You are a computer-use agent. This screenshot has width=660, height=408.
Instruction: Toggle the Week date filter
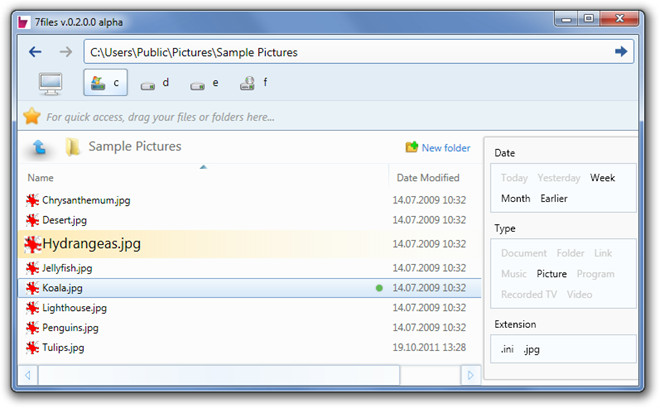point(602,178)
